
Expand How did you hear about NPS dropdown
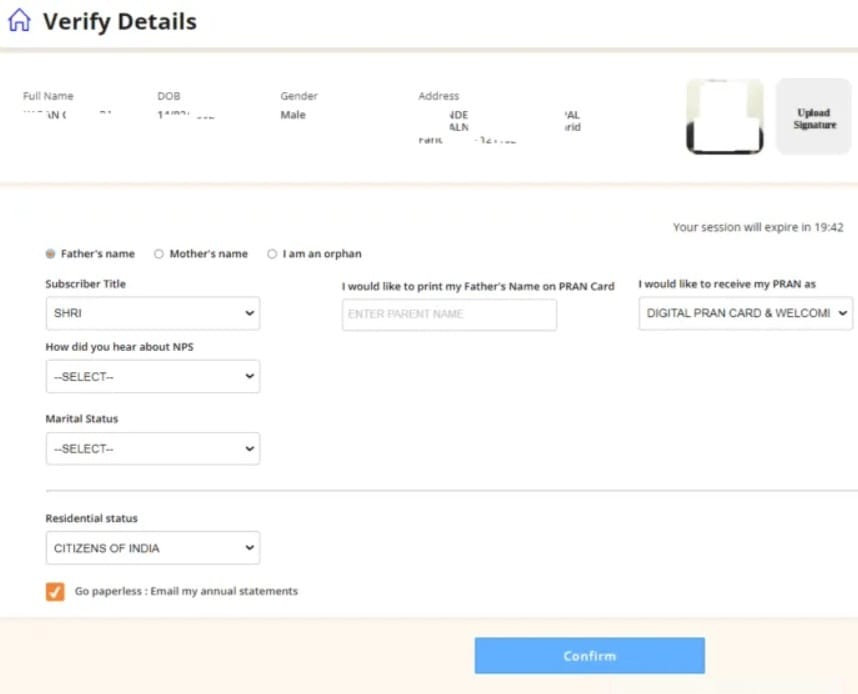[x=153, y=377]
